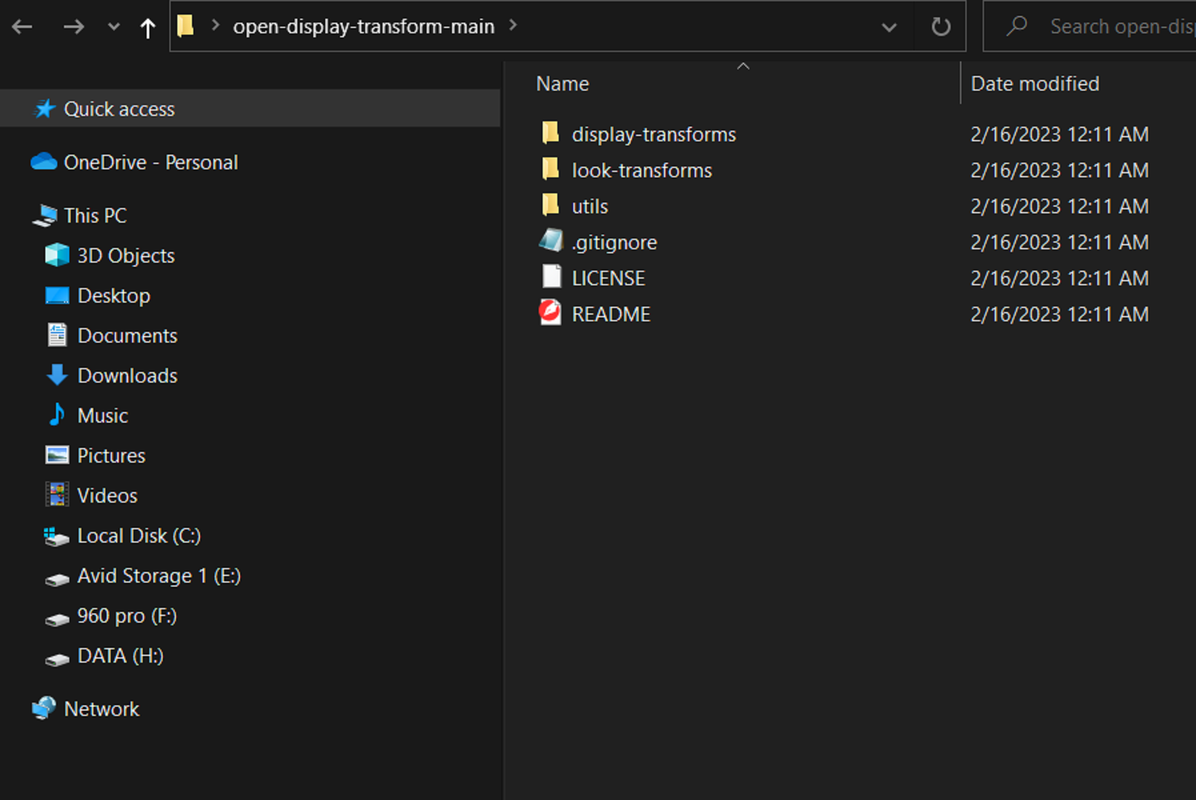The image size is (1196, 800).
Task: Open the Music folder
Action: click(102, 416)
